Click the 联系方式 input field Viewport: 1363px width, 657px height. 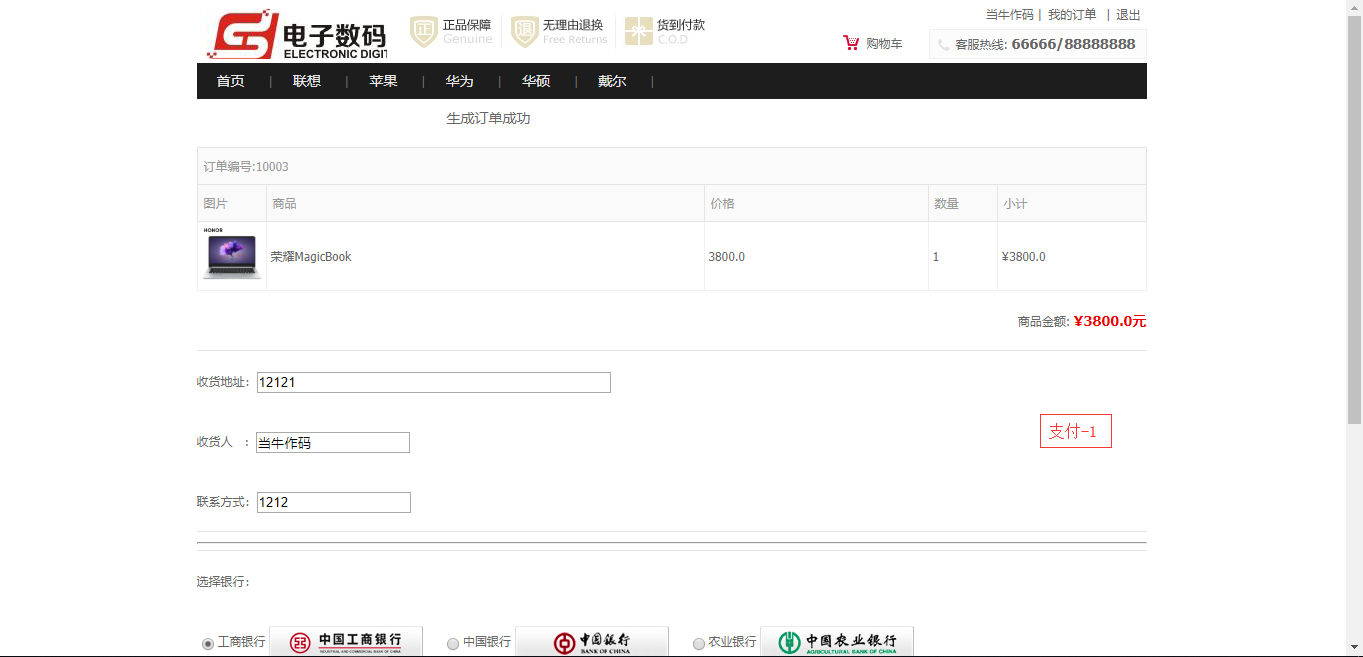(x=333, y=502)
